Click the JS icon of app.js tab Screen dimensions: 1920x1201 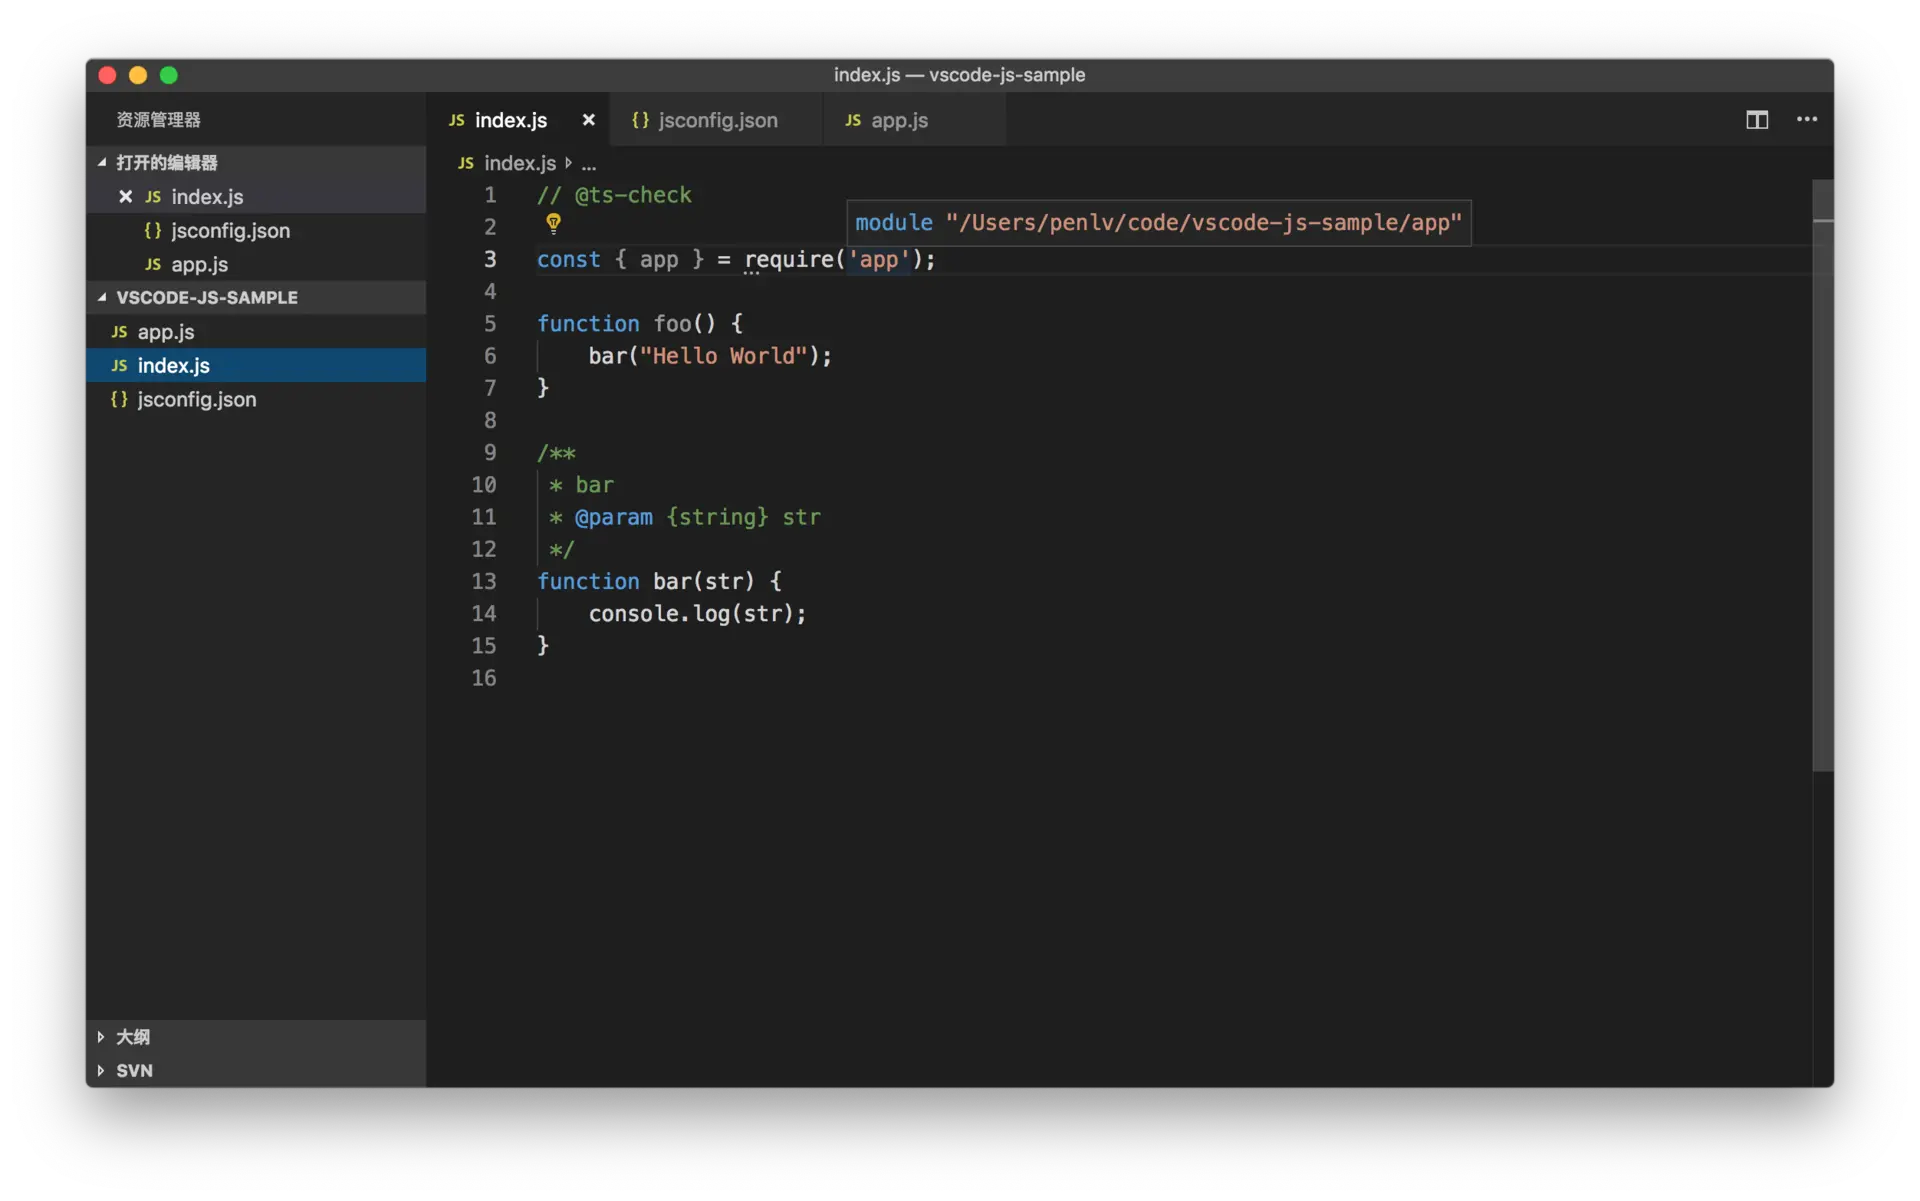point(853,120)
